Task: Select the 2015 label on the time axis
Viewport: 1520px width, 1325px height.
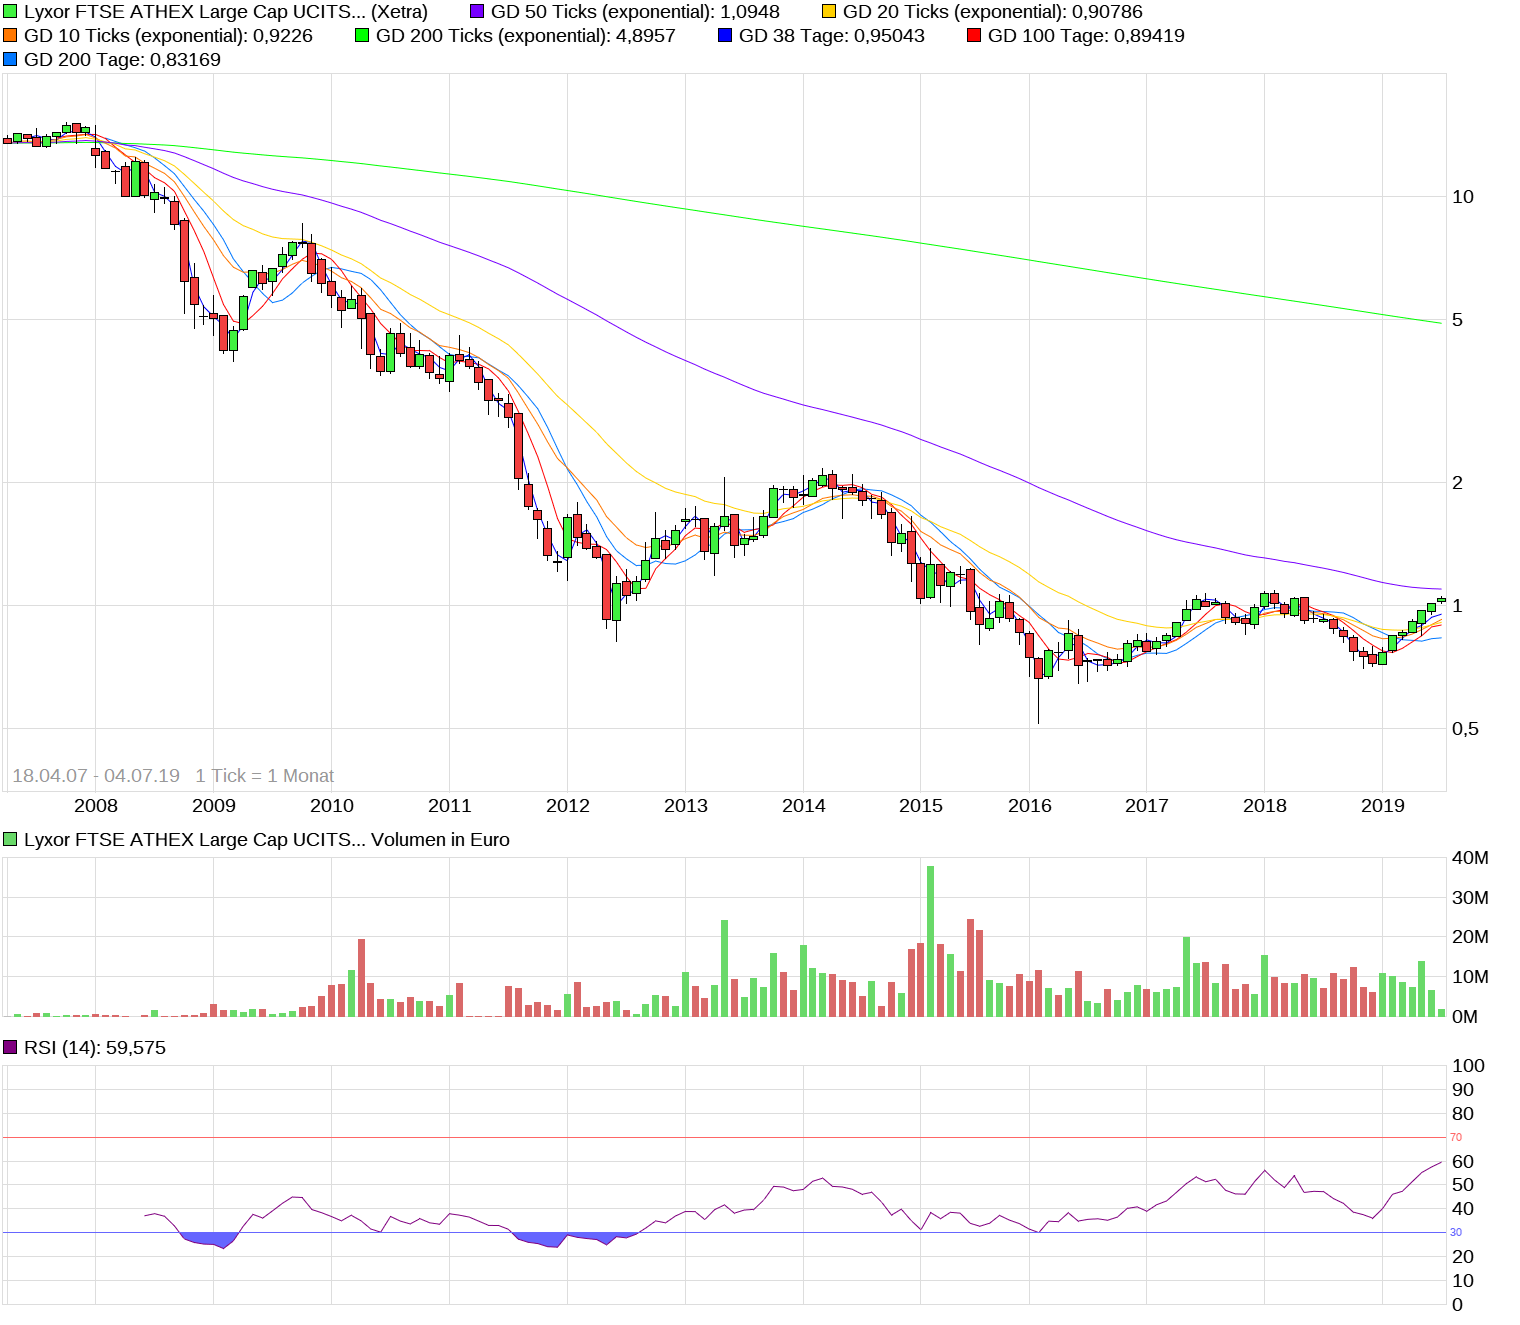Action: [x=922, y=804]
